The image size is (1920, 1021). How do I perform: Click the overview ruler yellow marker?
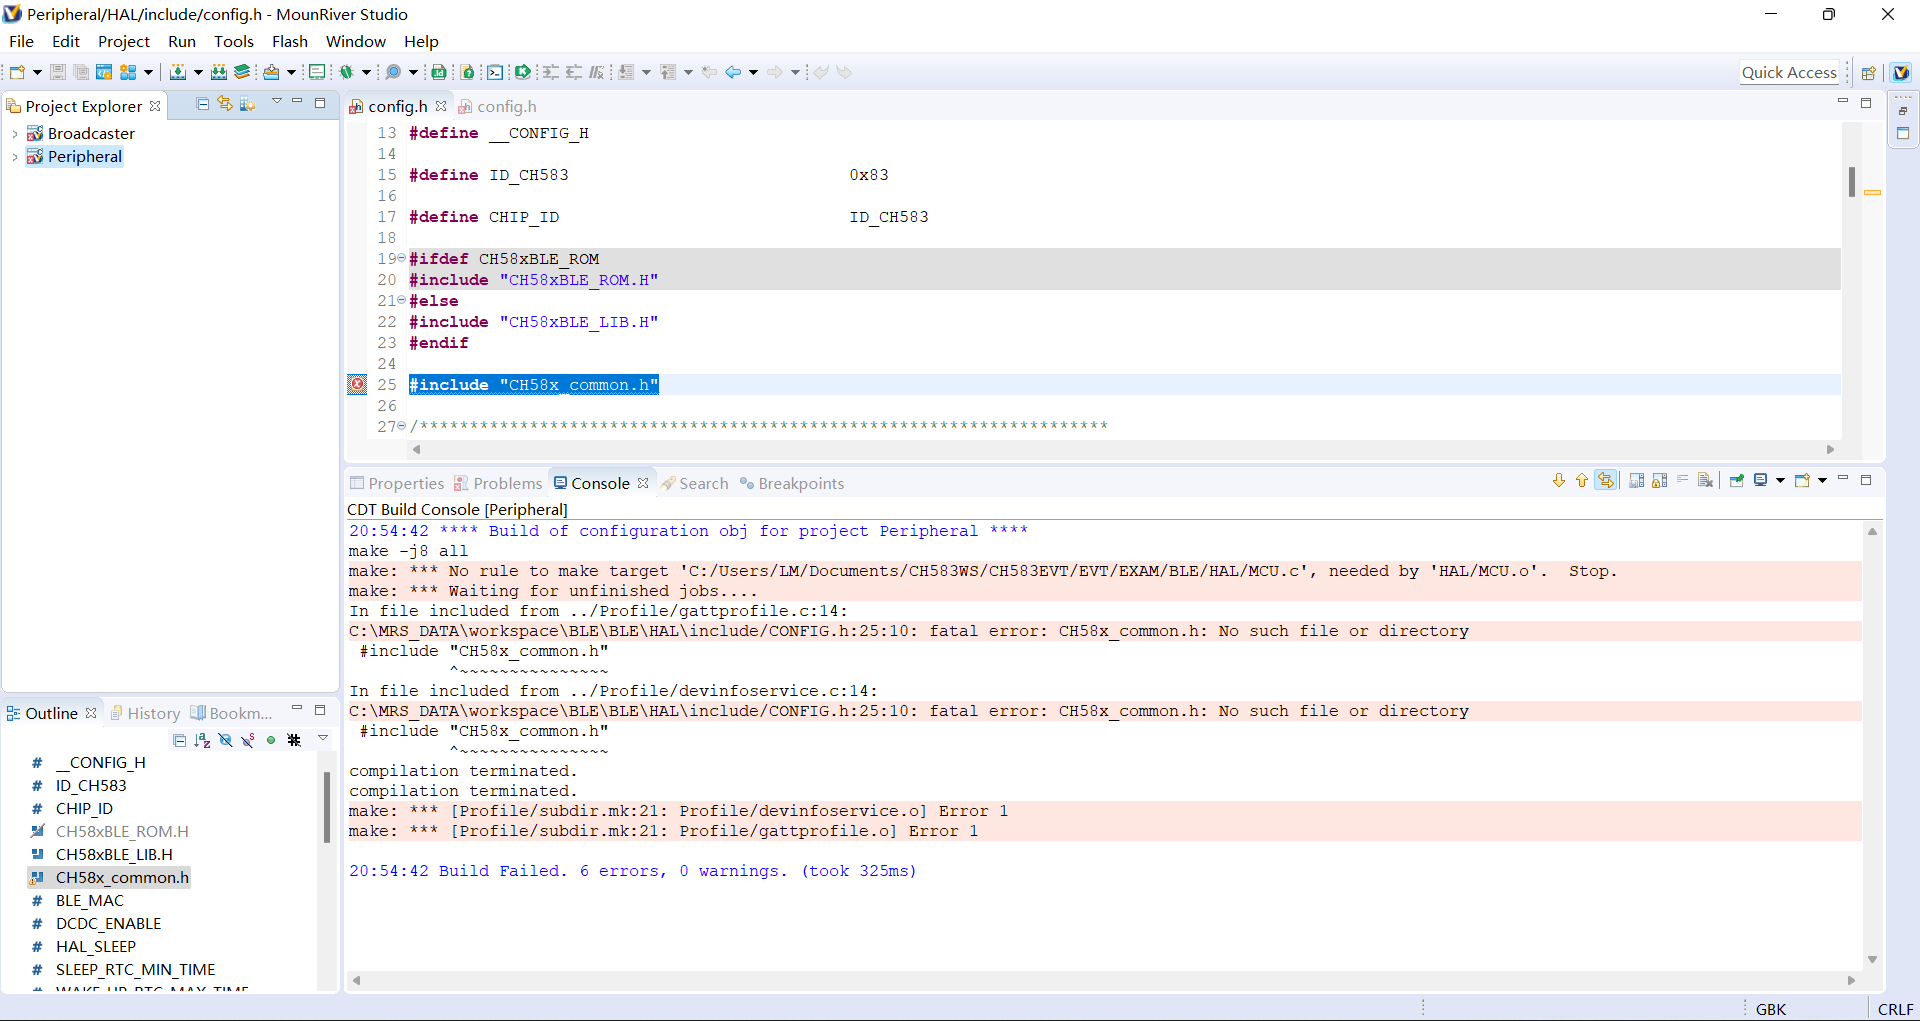coord(1872,192)
